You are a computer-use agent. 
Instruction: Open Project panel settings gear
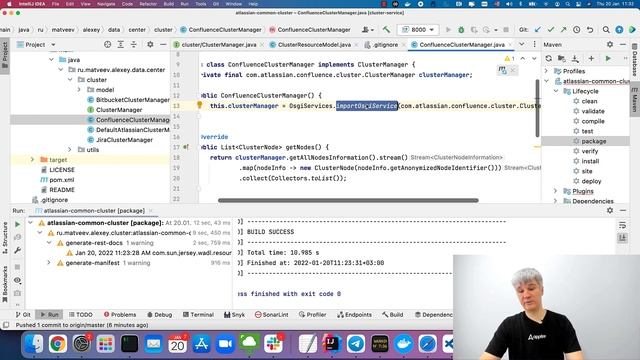click(150, 44)
